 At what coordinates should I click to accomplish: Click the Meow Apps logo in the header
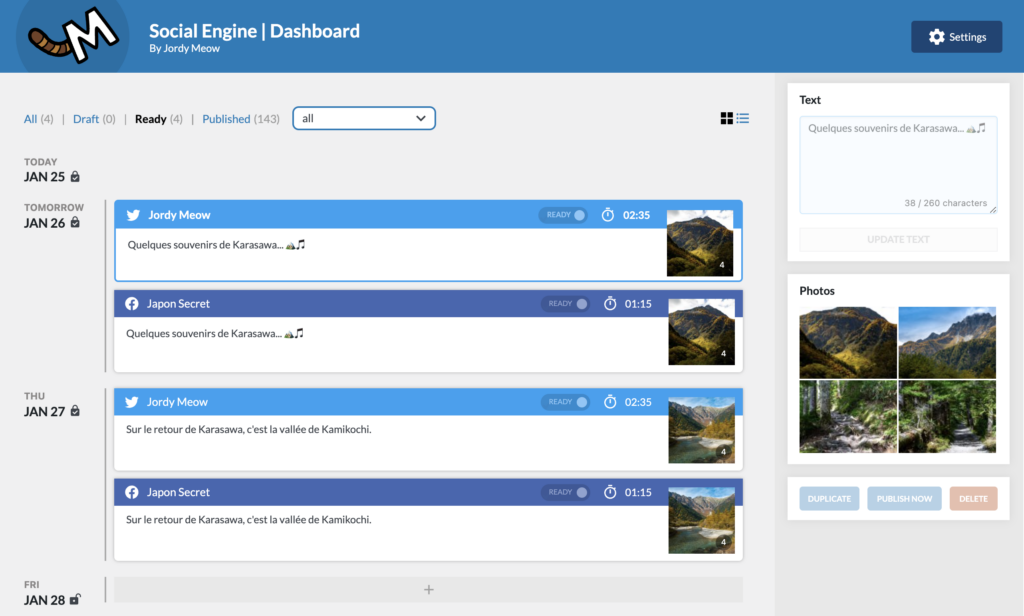[71, 36]
